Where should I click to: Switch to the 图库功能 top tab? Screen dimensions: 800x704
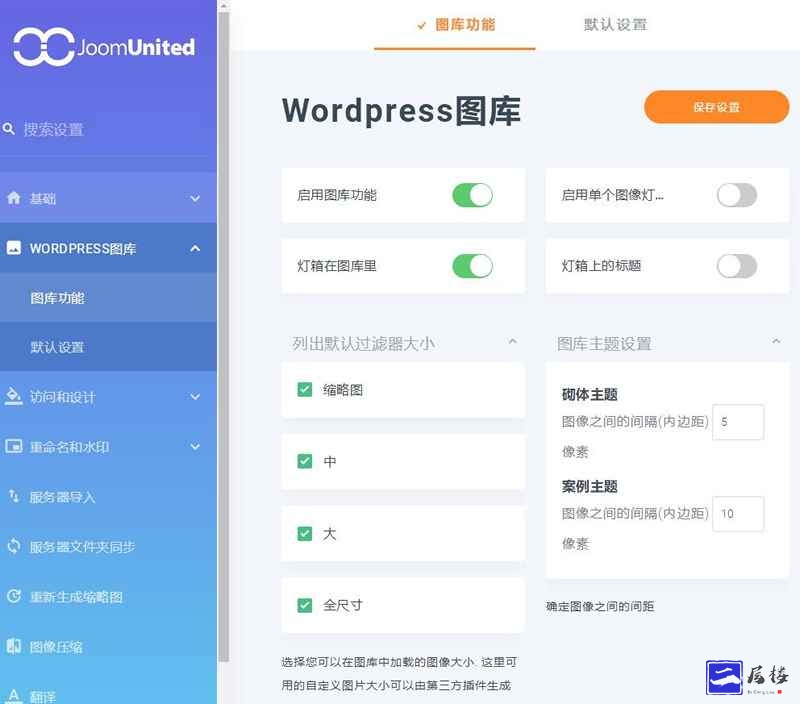[455, 25]
